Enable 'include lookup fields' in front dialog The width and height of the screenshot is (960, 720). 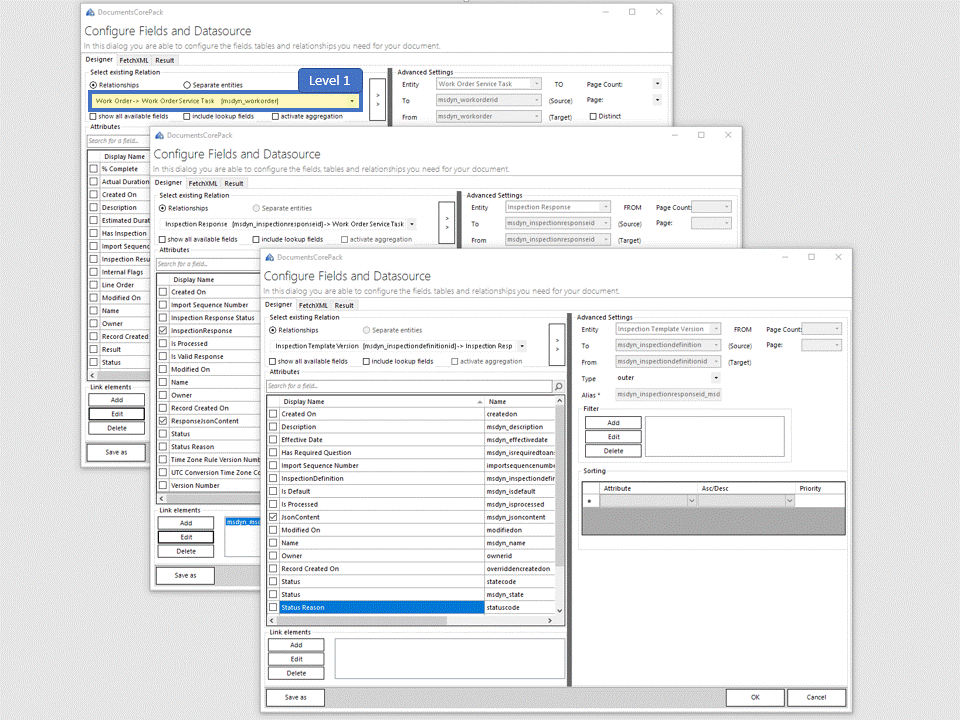point(366,362)
